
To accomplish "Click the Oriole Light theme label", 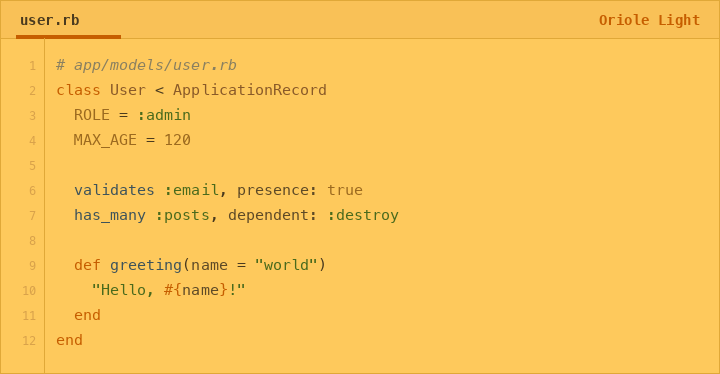I will click(649, 20).
